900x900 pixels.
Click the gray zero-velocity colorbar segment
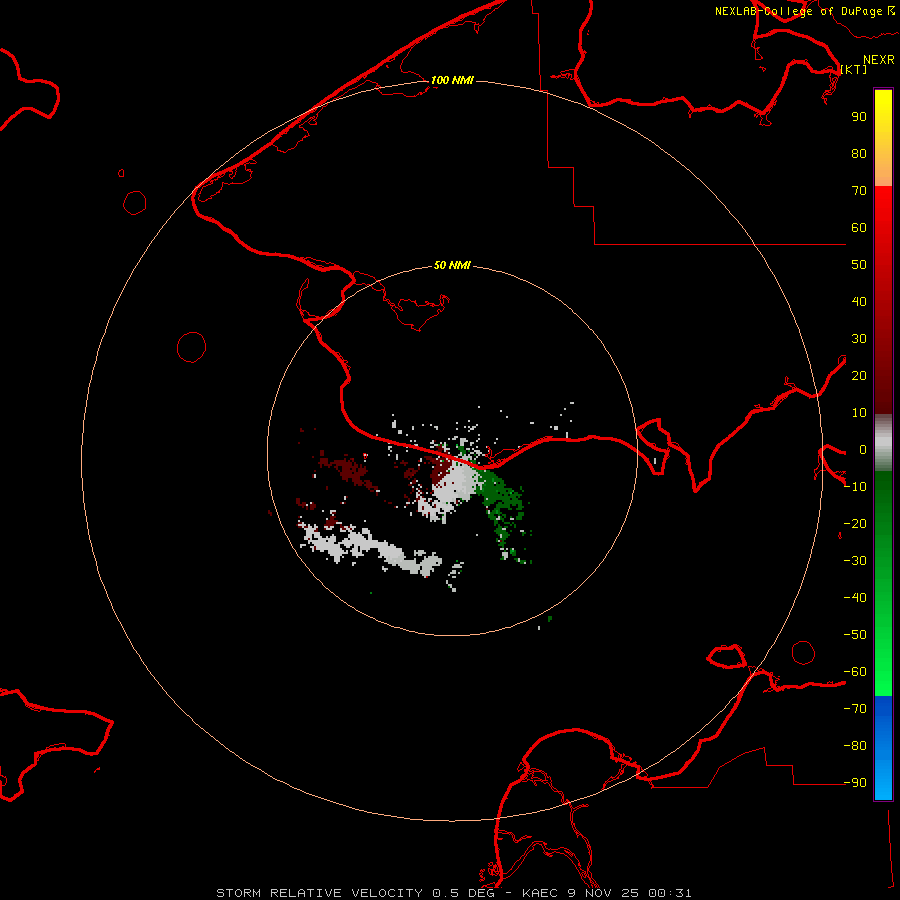[x=883, y=443]
